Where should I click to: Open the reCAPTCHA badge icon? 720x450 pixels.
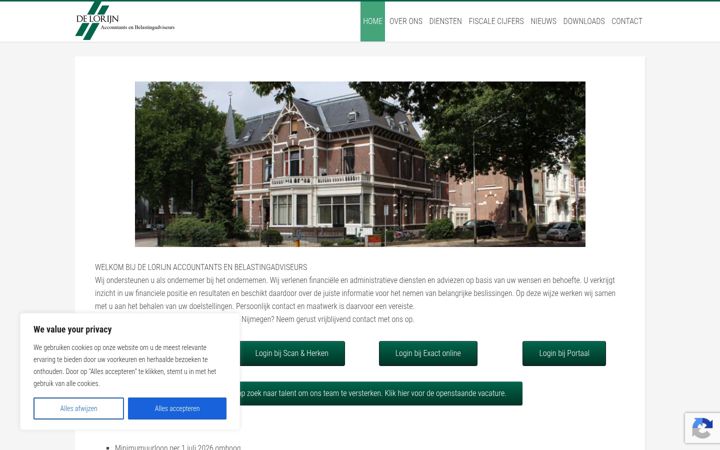coord(702,428)
